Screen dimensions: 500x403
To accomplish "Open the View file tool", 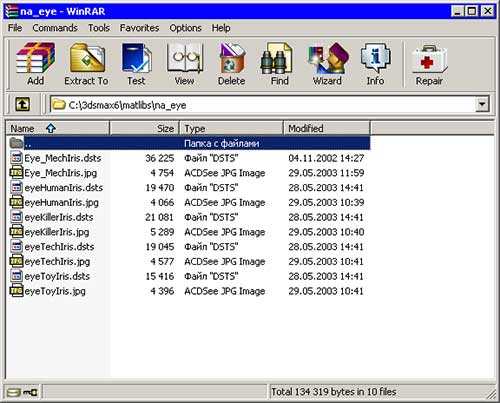I will pyautogui.click(x=185, y=58).
